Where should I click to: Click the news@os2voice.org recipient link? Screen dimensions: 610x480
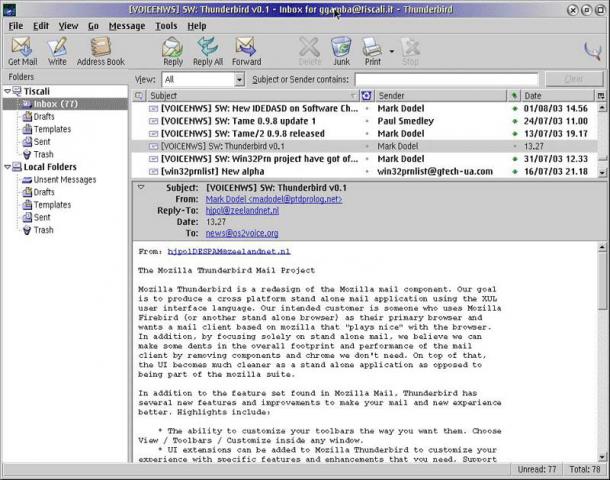pyautogui.click(x=242, y=233)
